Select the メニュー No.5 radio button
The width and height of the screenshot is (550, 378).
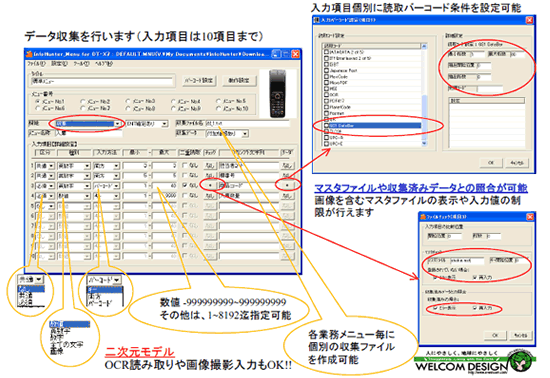coord(218,101)
